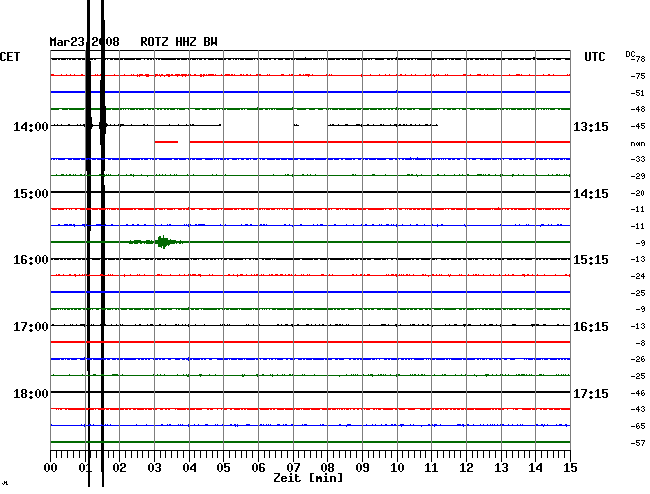Click minute tick label 07
Viewport: 650px width, 494px height.
pyautogui.click(x=293, y=468)
